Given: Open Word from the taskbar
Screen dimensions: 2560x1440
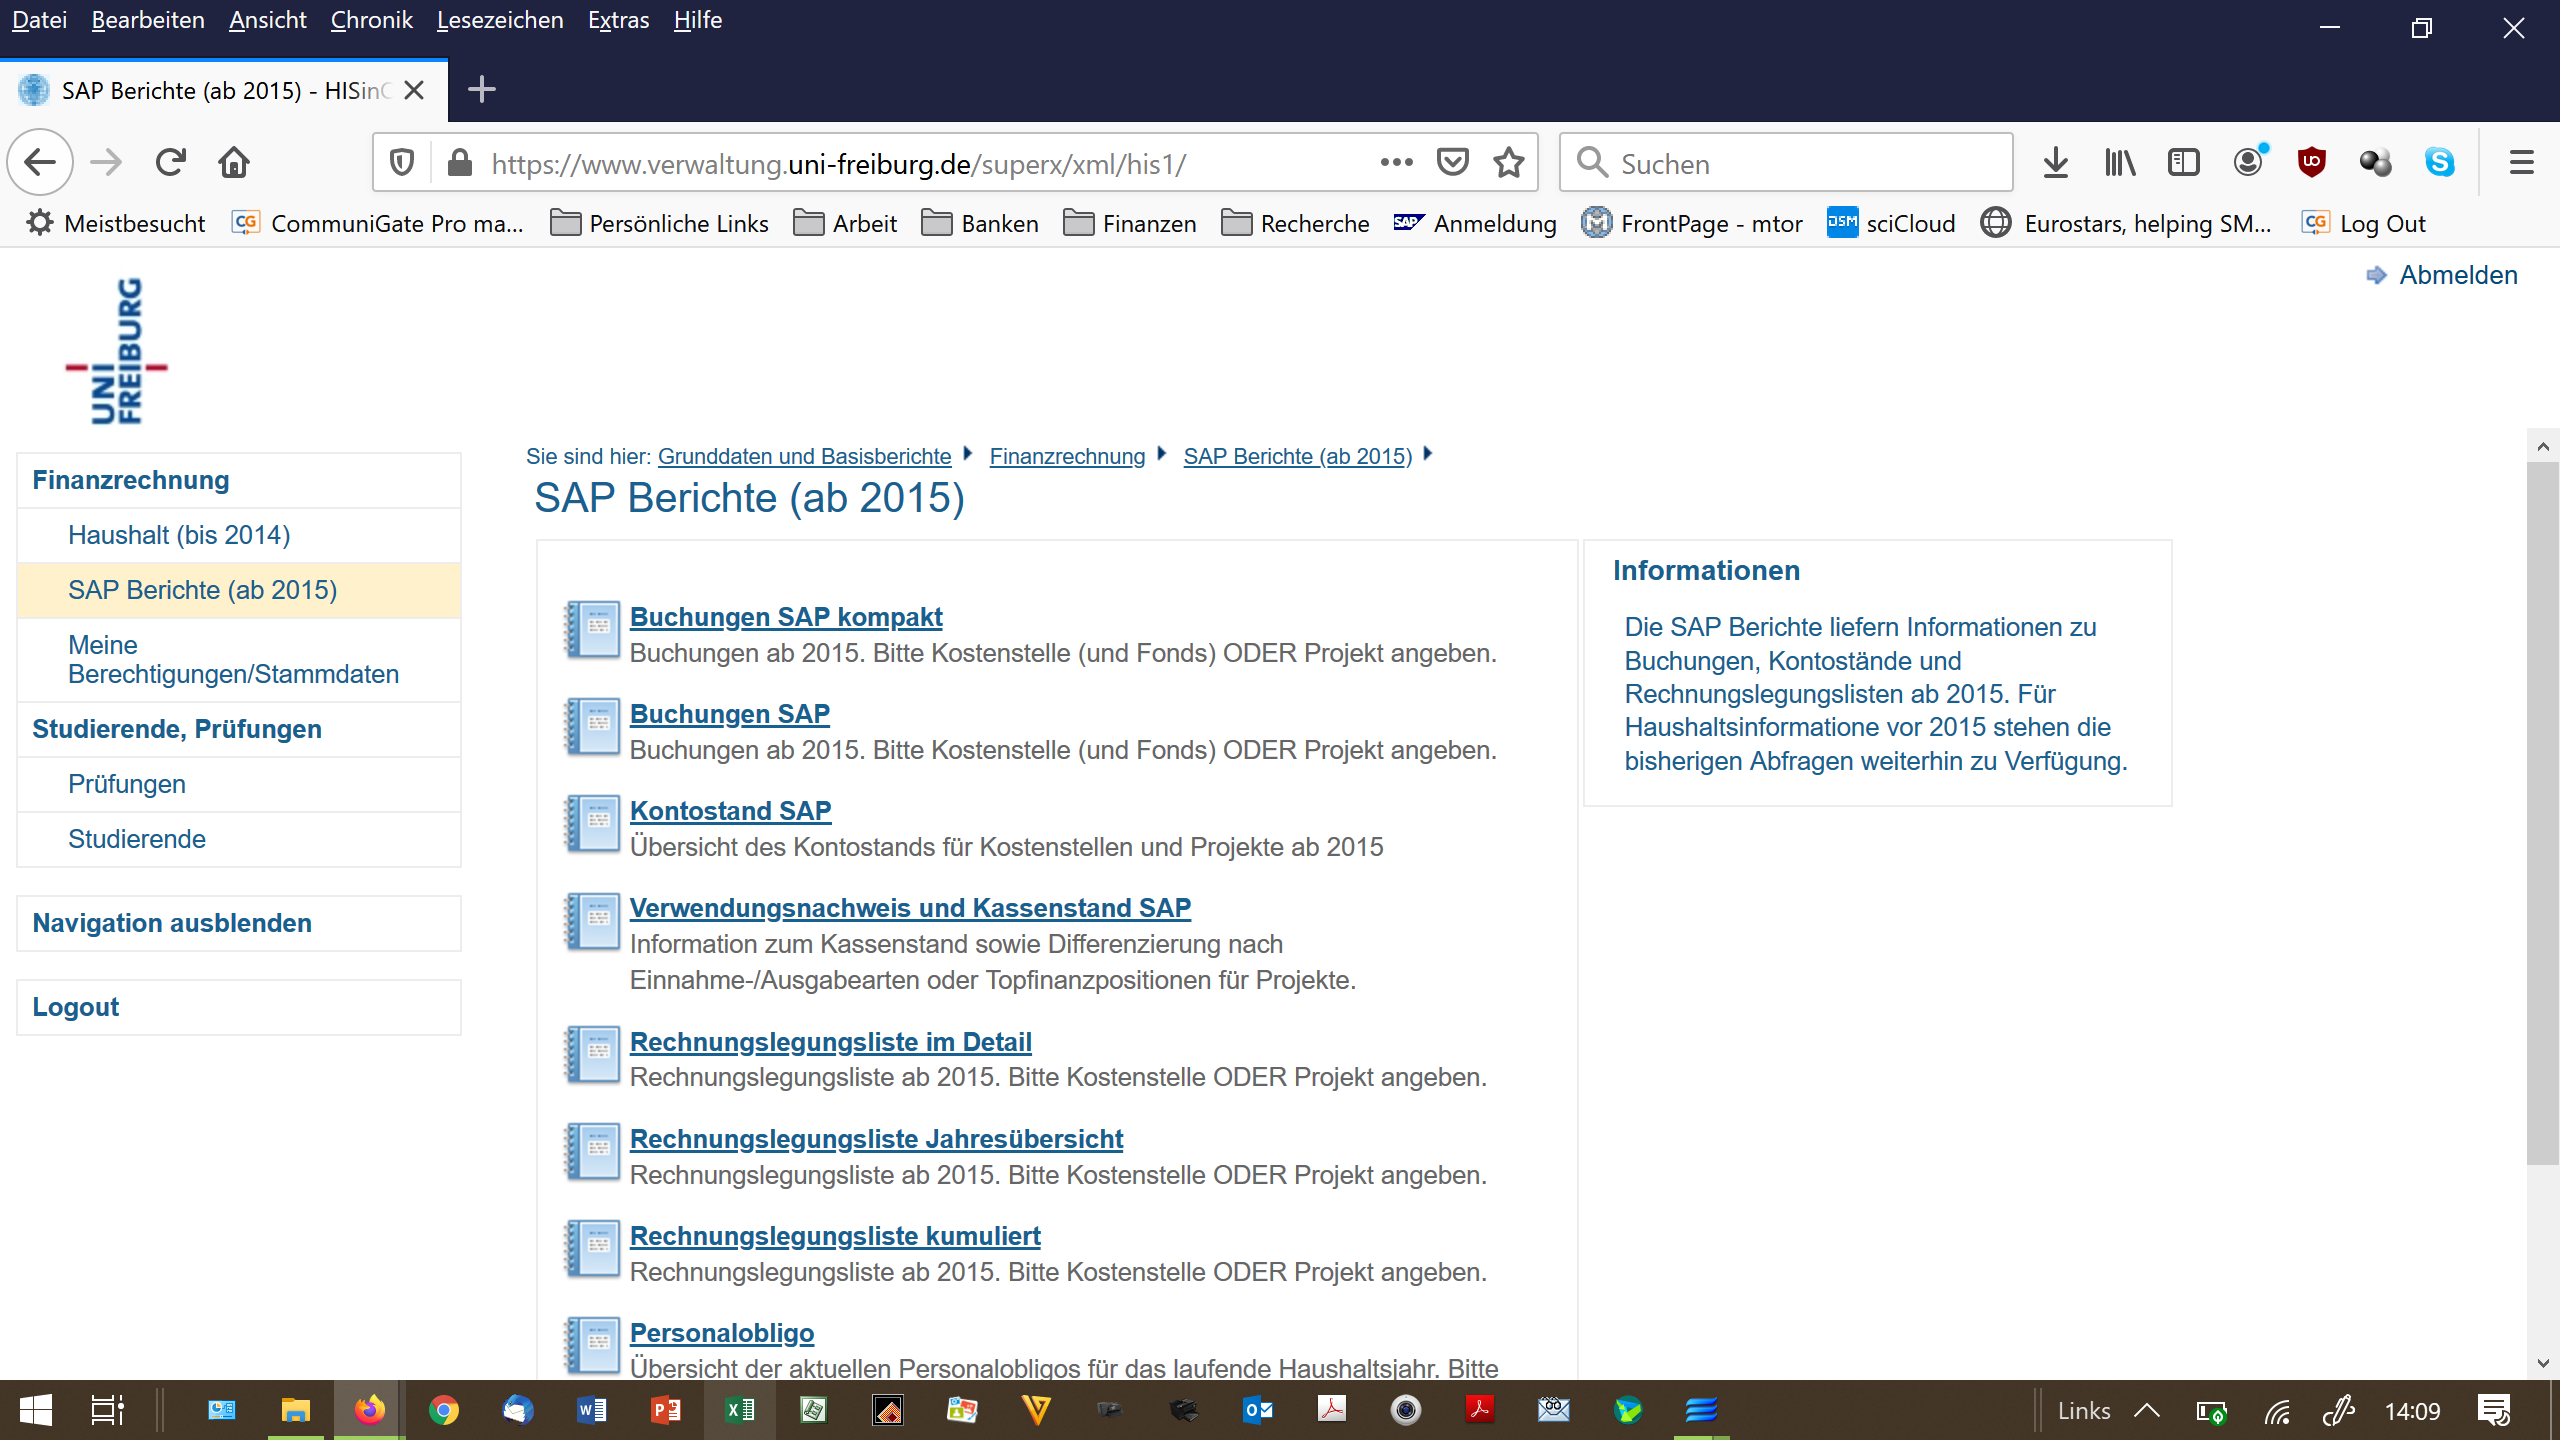Looking at the screenshot, I should 591,1411.
